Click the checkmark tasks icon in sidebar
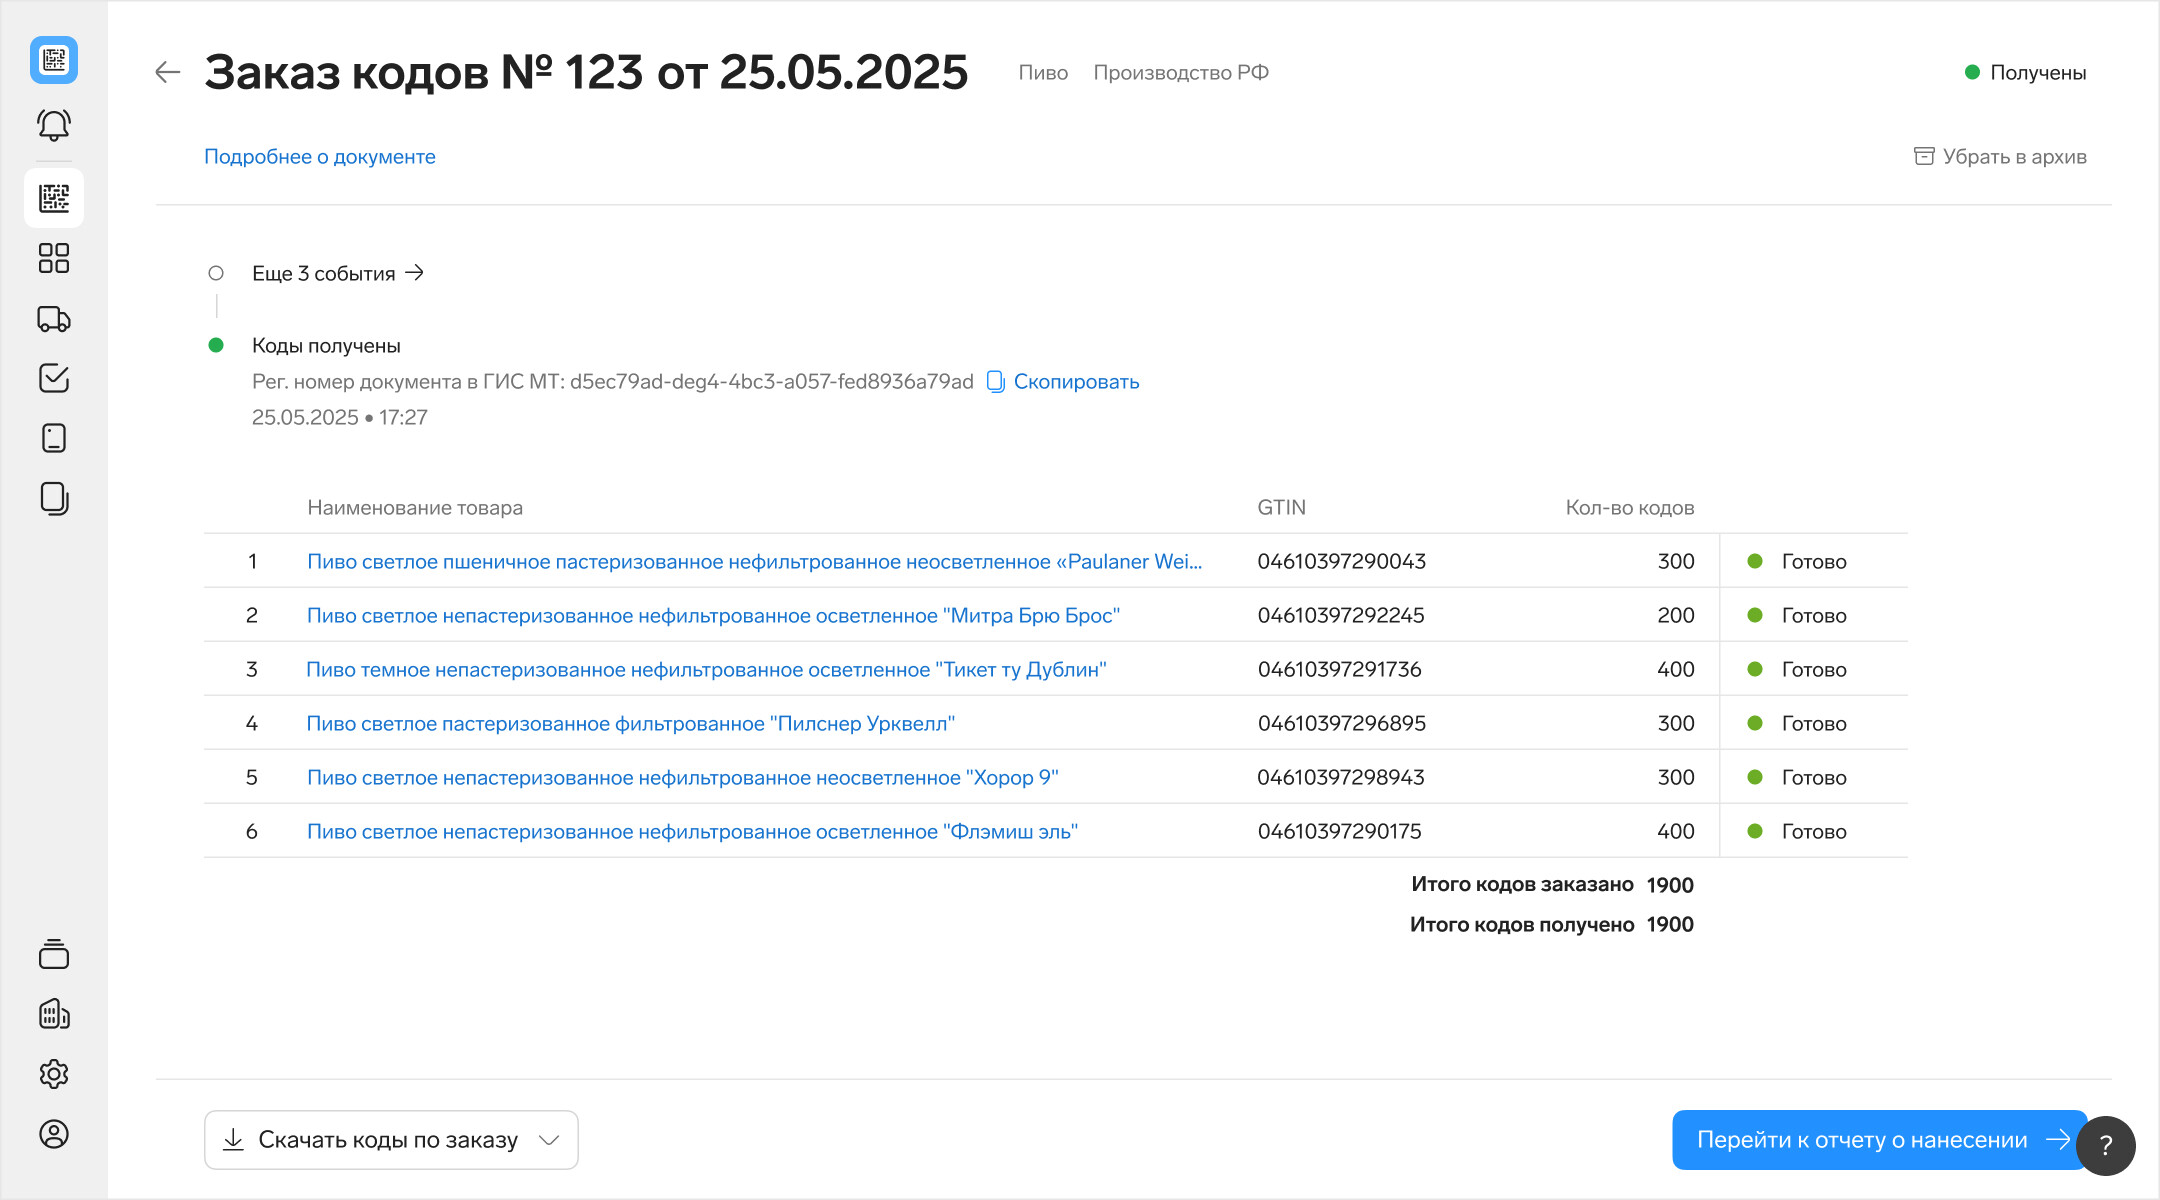The image size is (2160, 1200). click(54, 378)
